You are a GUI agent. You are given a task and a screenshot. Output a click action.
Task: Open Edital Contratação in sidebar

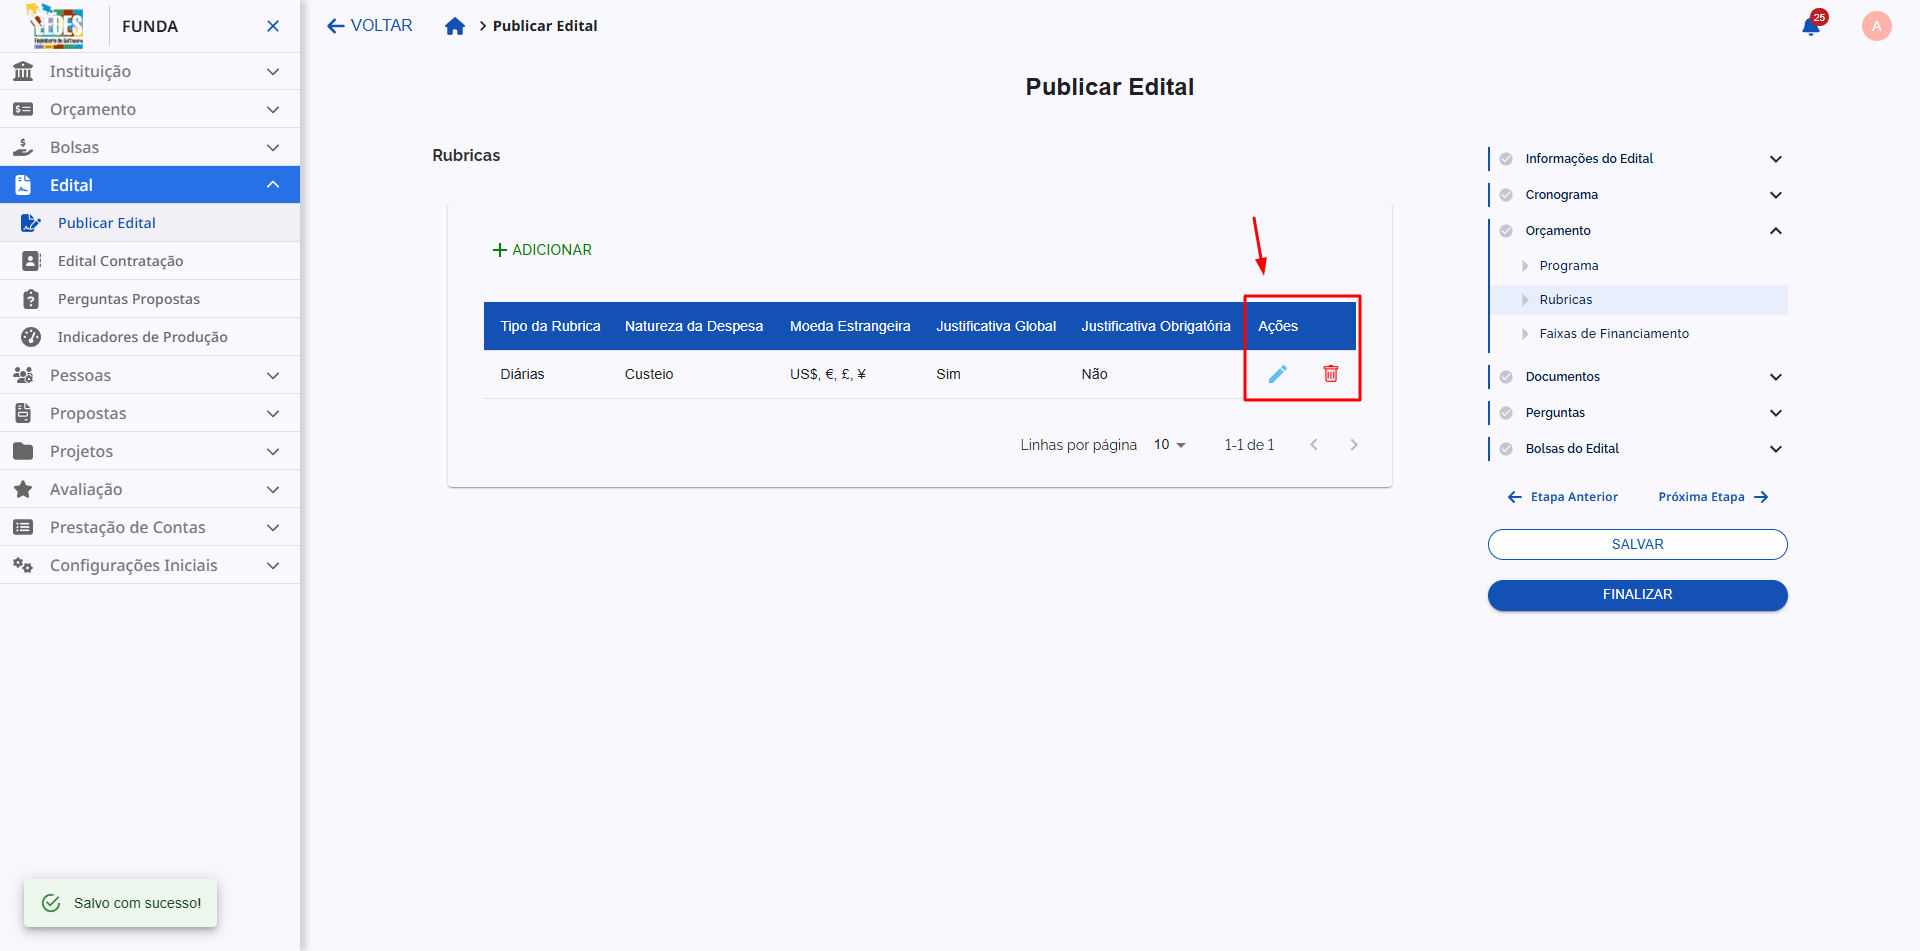pos(120,261)
